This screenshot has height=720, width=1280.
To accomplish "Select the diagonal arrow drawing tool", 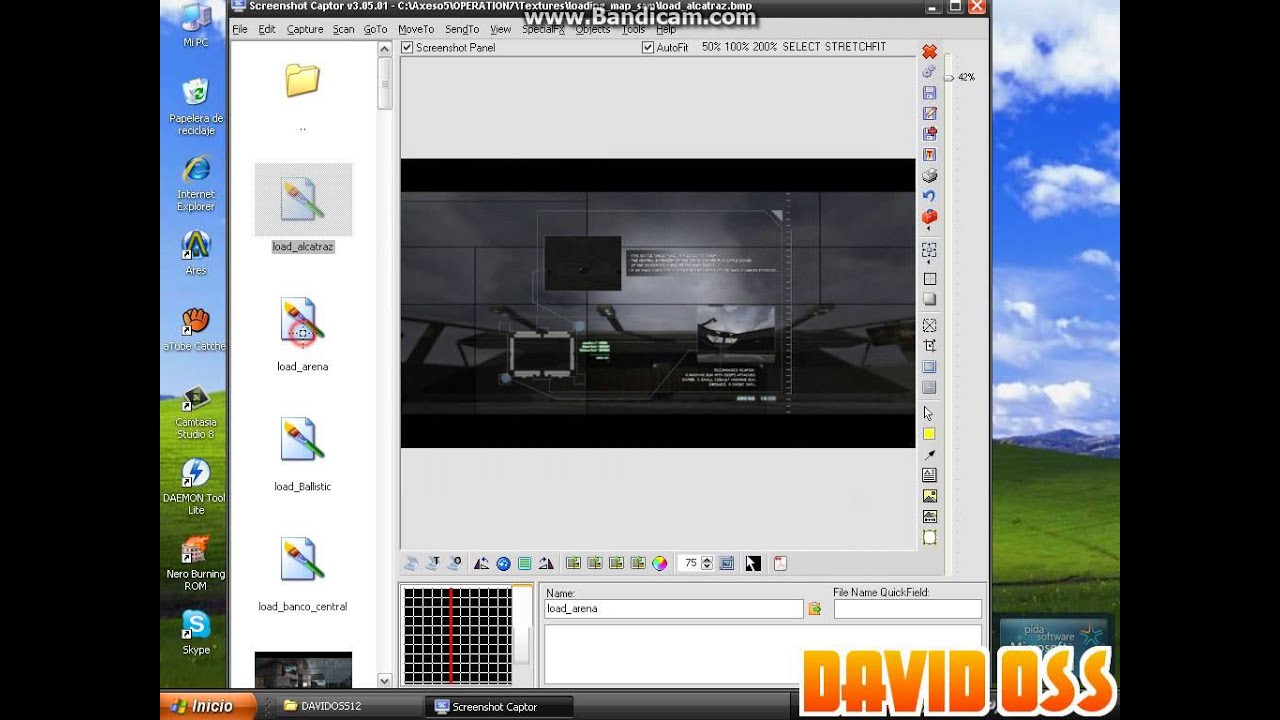I will [929, 455].
